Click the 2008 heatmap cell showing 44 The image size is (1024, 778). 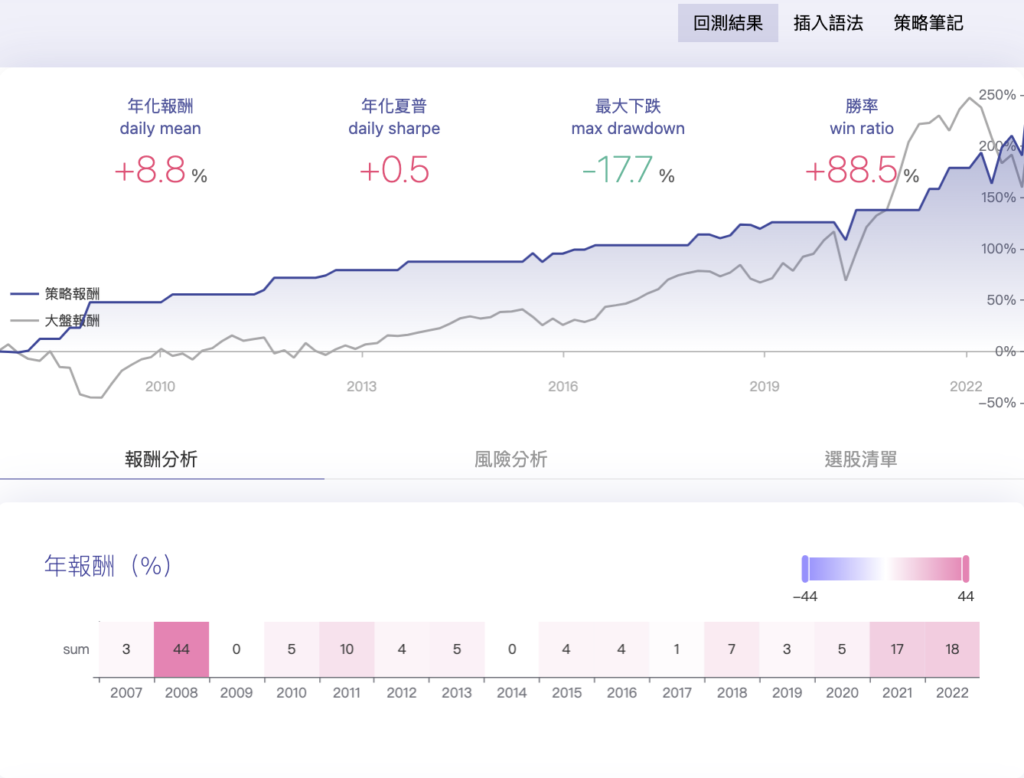pyautogui.click(x=182, y=649)
